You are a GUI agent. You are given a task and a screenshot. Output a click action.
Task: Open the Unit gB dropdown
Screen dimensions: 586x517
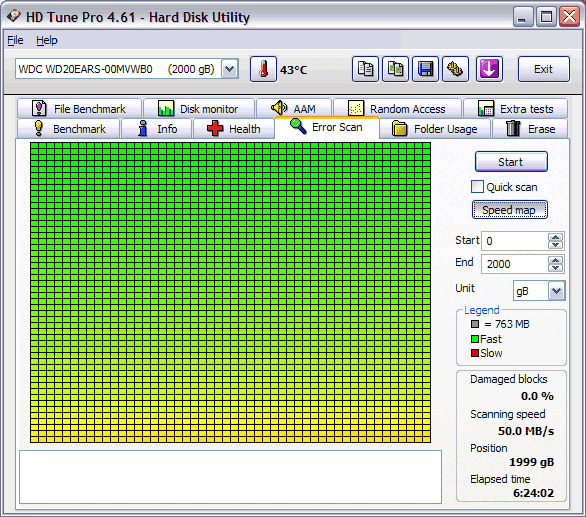[556, 291]
